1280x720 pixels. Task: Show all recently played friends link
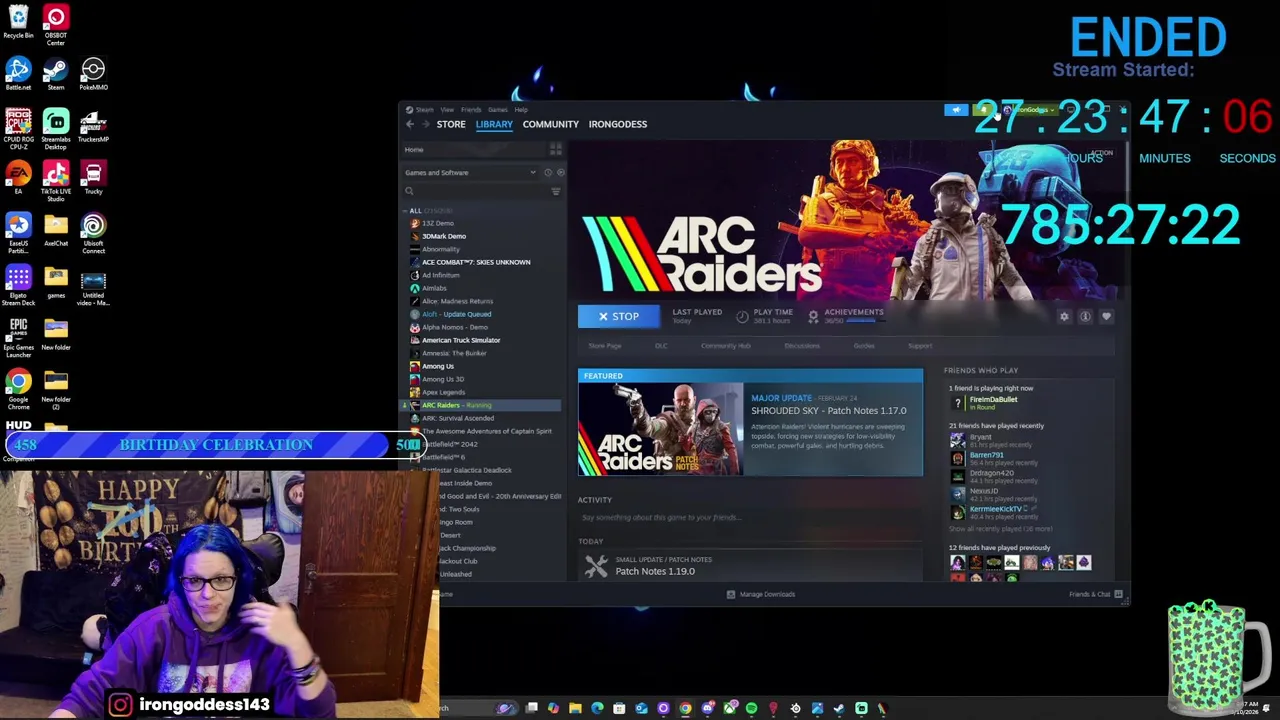coord(1001,529)
